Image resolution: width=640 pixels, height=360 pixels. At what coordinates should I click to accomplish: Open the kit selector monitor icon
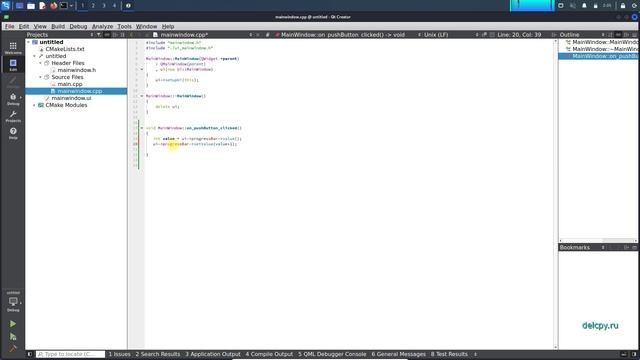[x=13, y=302]
